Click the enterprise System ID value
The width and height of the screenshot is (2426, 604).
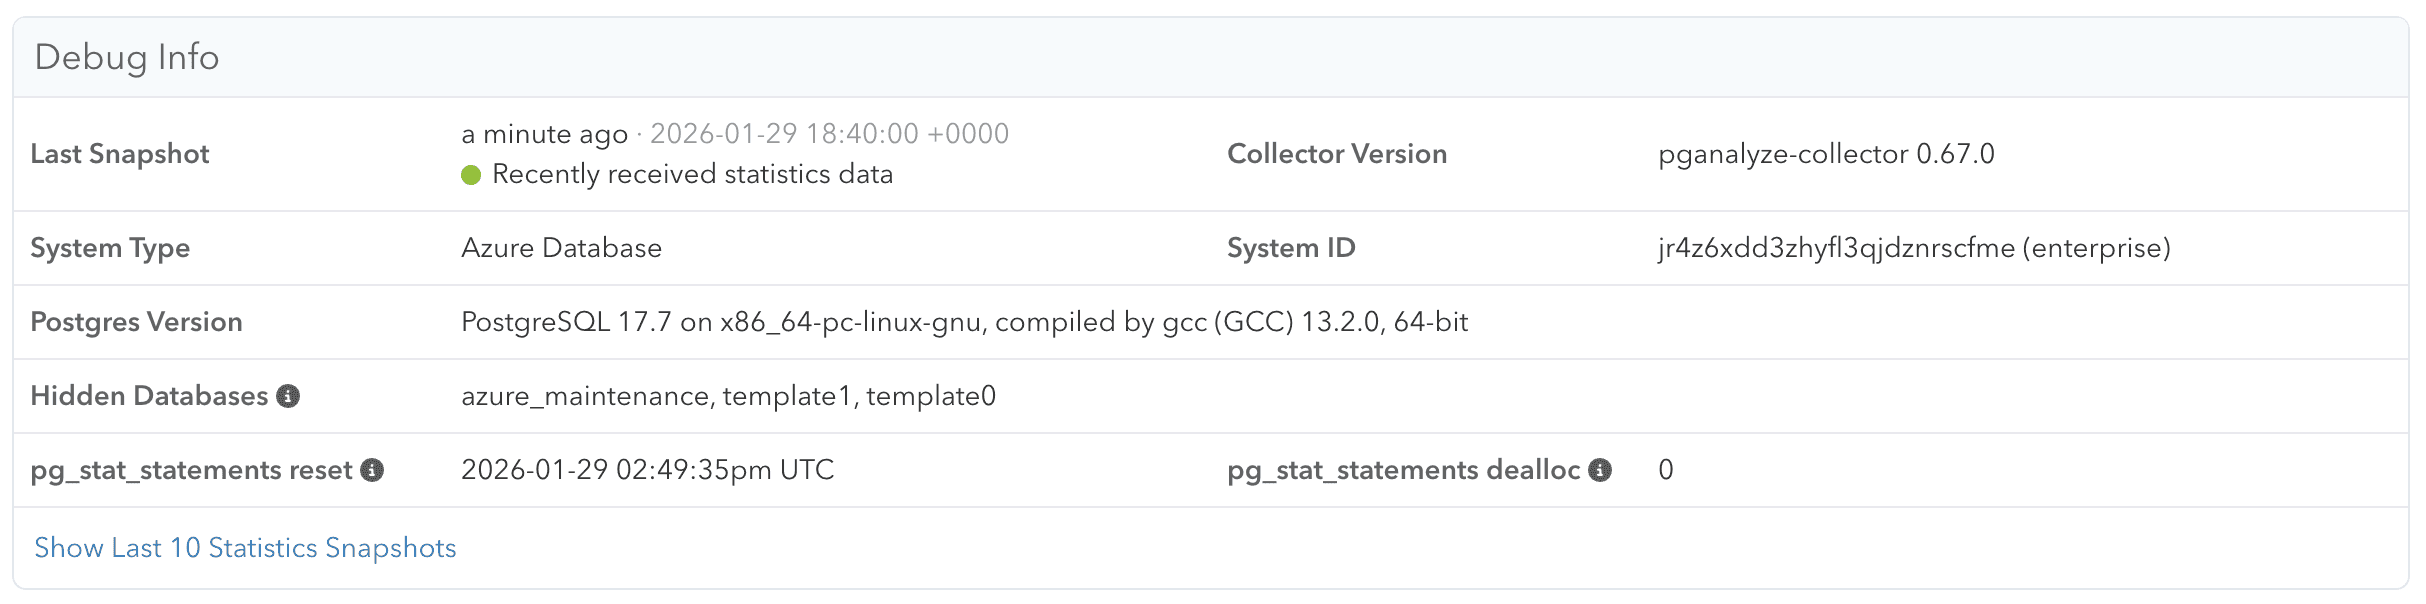(x=1913, y=248)
